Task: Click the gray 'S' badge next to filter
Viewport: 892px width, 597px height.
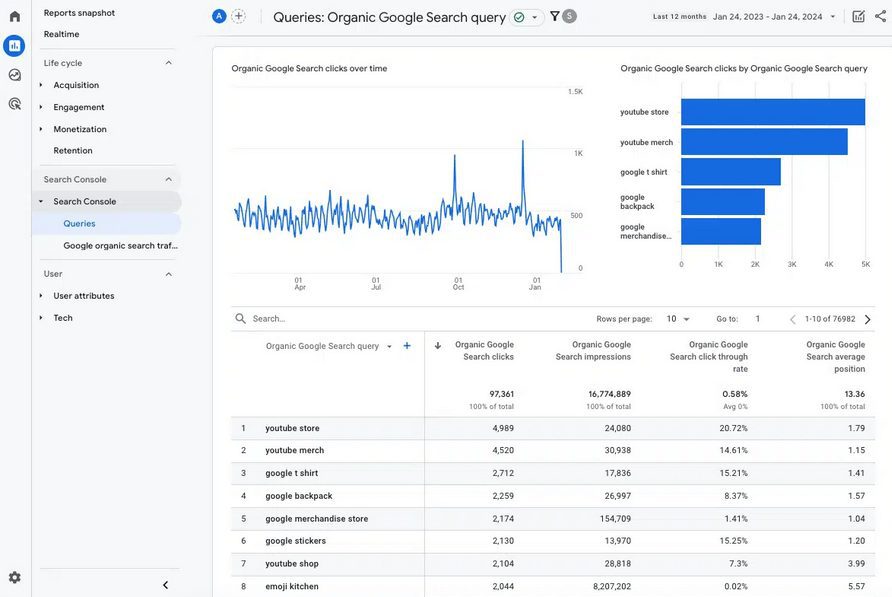Action: click(569, 17)
